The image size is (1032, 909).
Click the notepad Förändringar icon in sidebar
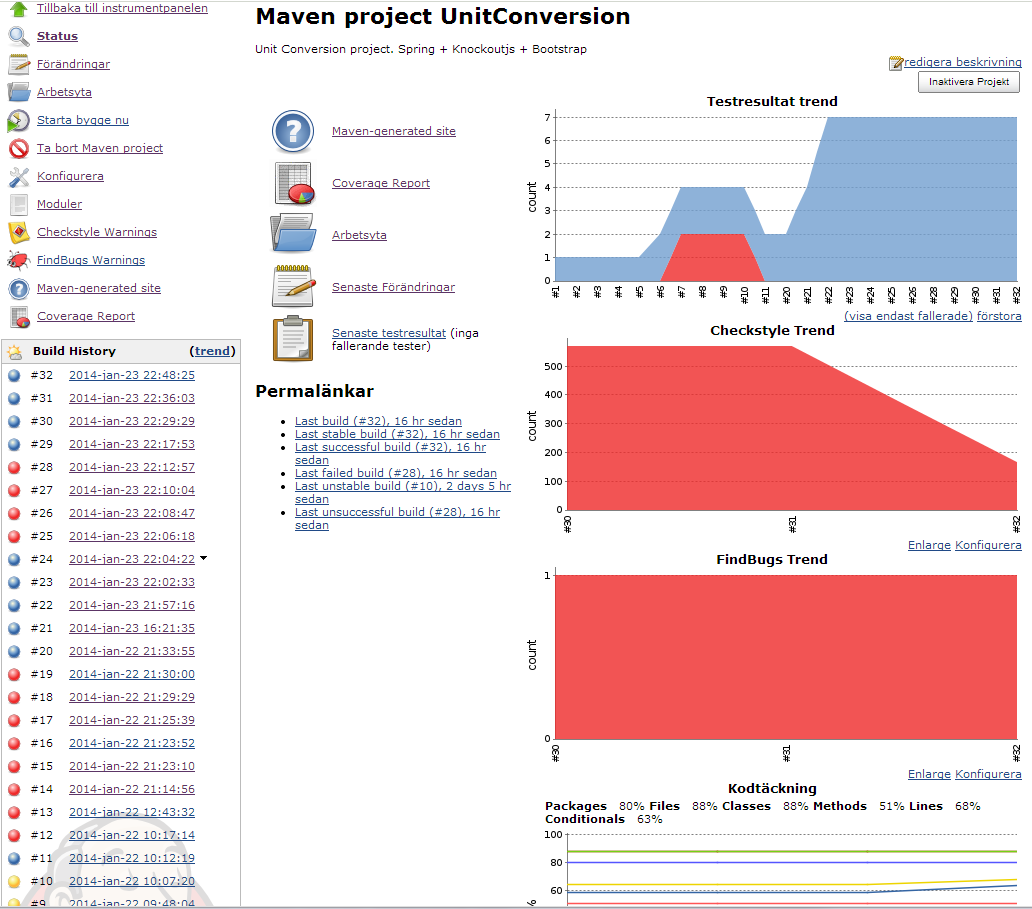click(18, 65)
